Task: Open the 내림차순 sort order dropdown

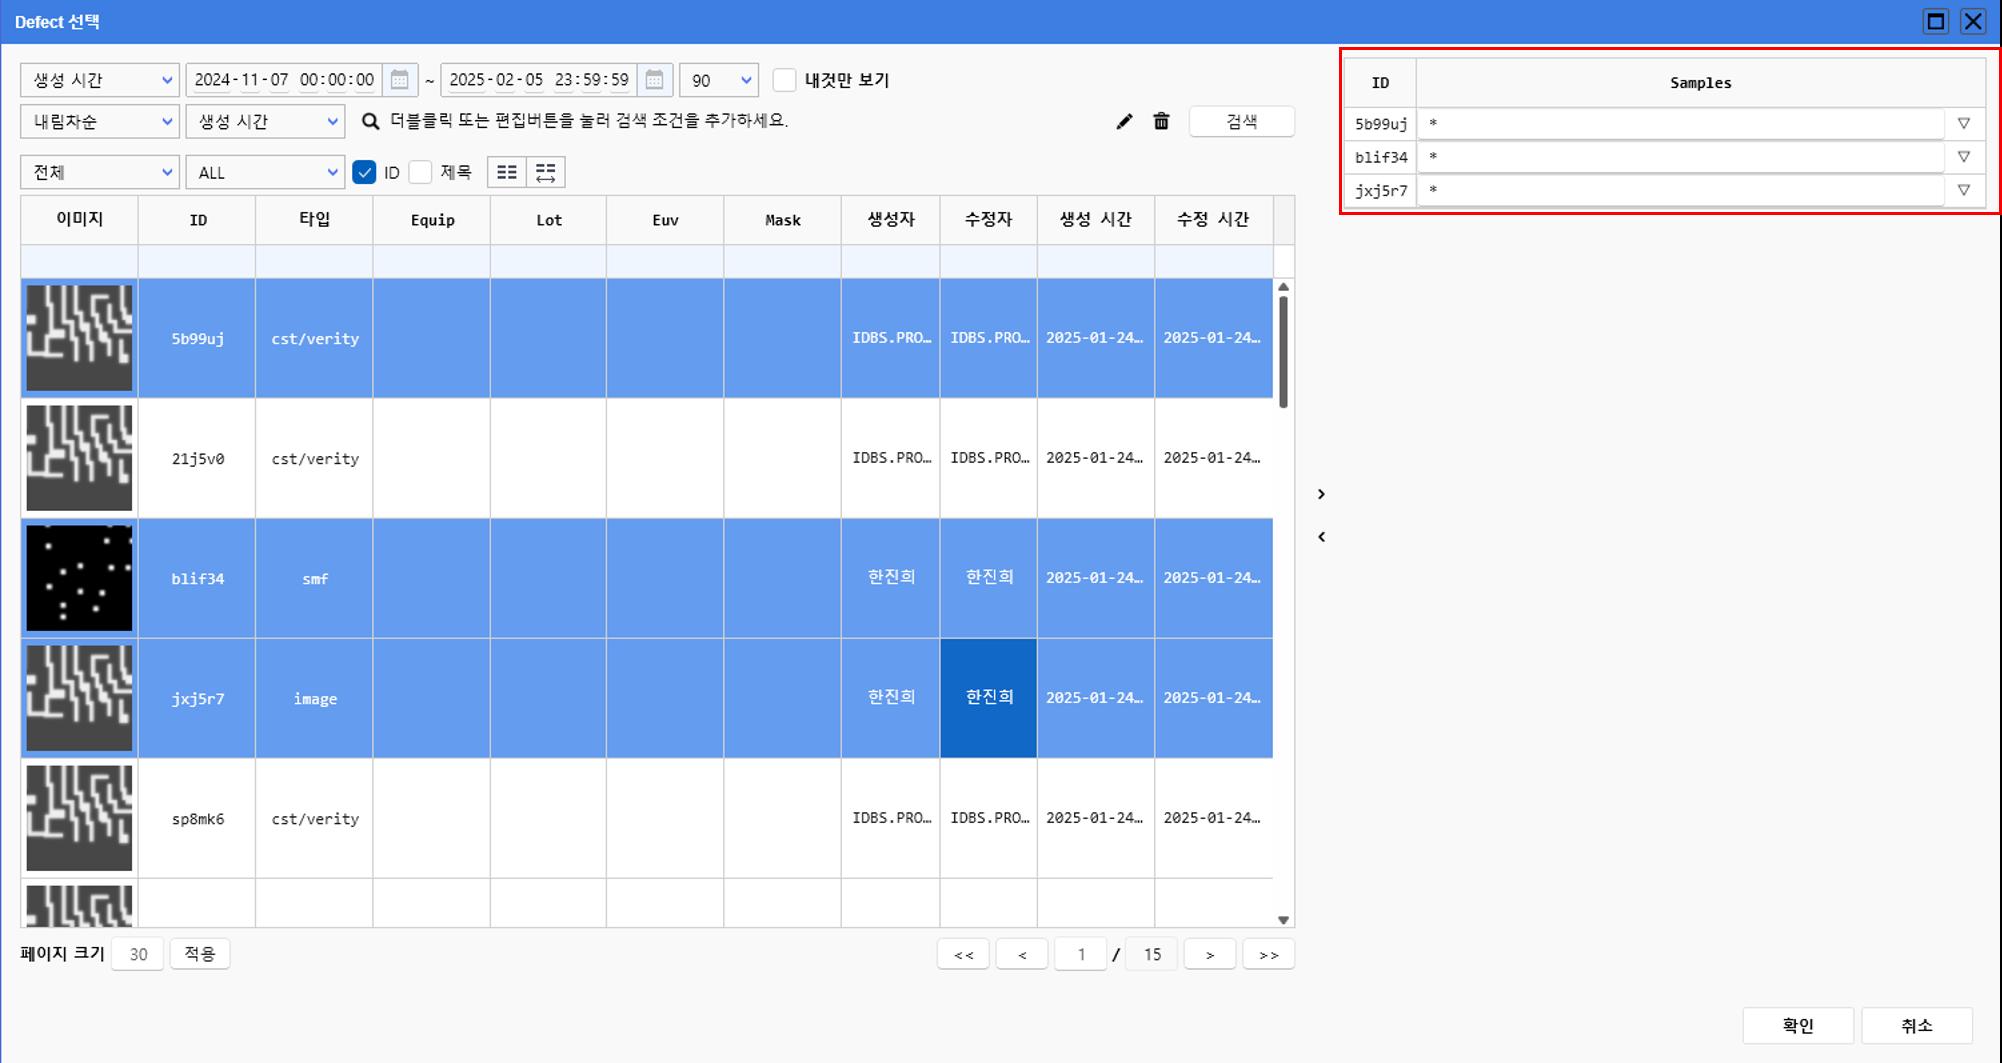Action: pos(99,121)
